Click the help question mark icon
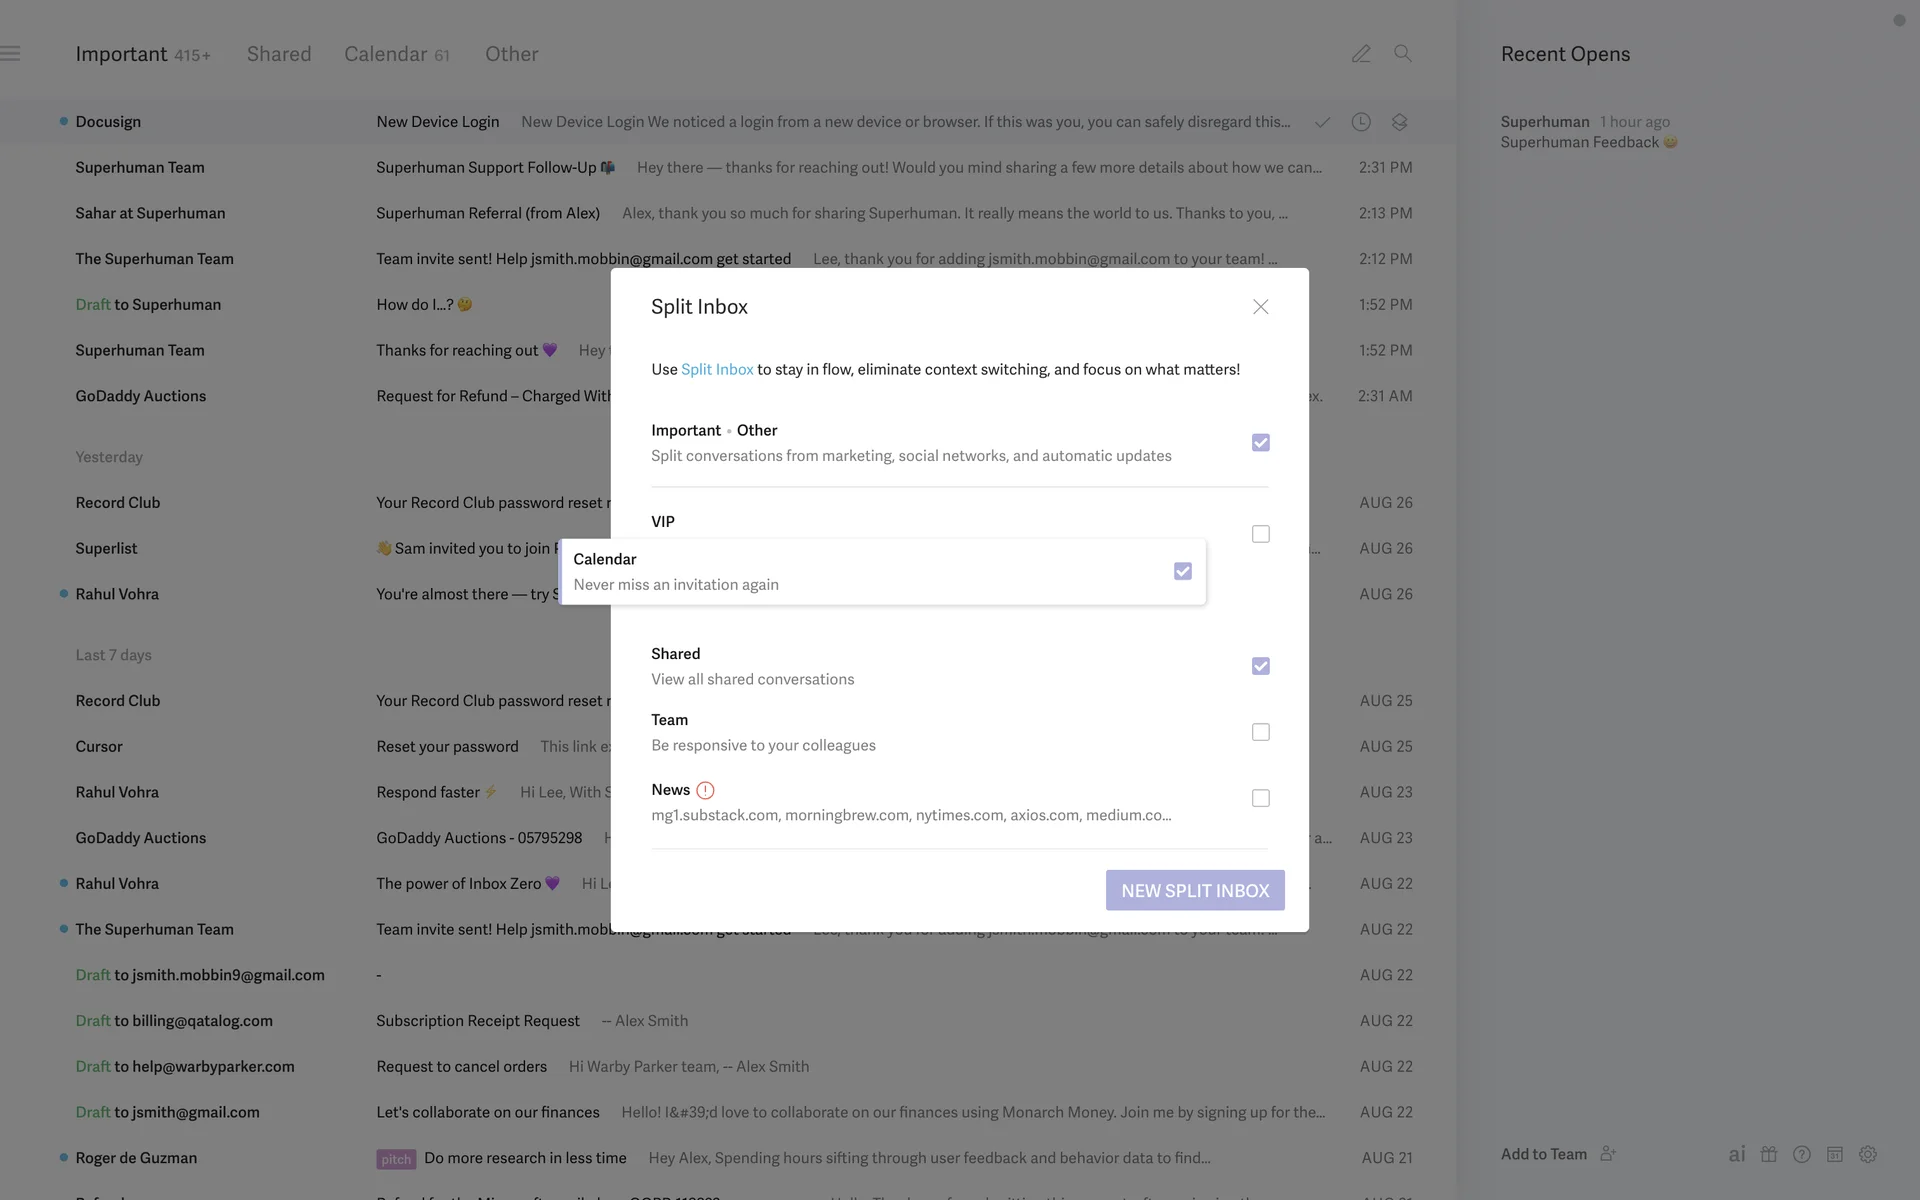This screenshot has height=1200, width=1920. [x=1802, y=1154]
